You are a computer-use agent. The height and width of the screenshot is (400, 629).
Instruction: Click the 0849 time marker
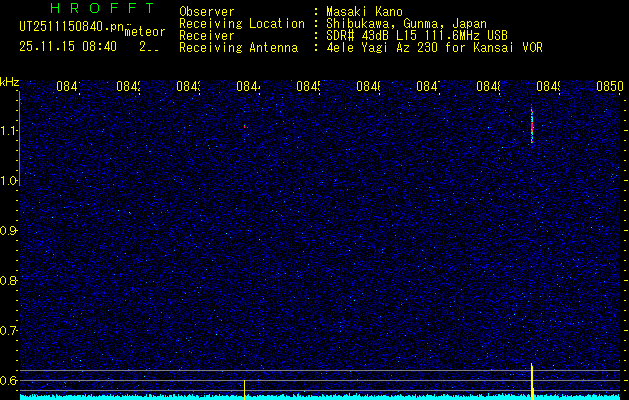[x=548, y=86]
